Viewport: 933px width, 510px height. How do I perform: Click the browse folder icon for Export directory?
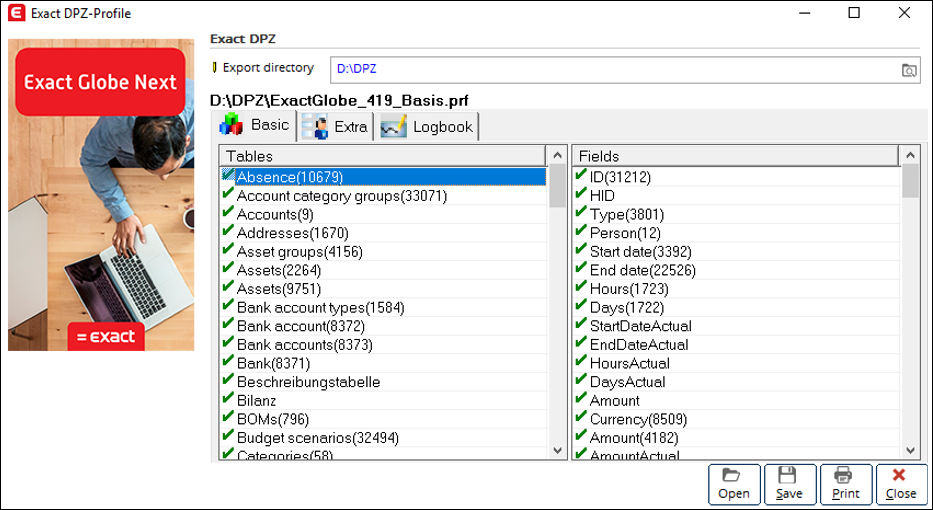[909, 70]
